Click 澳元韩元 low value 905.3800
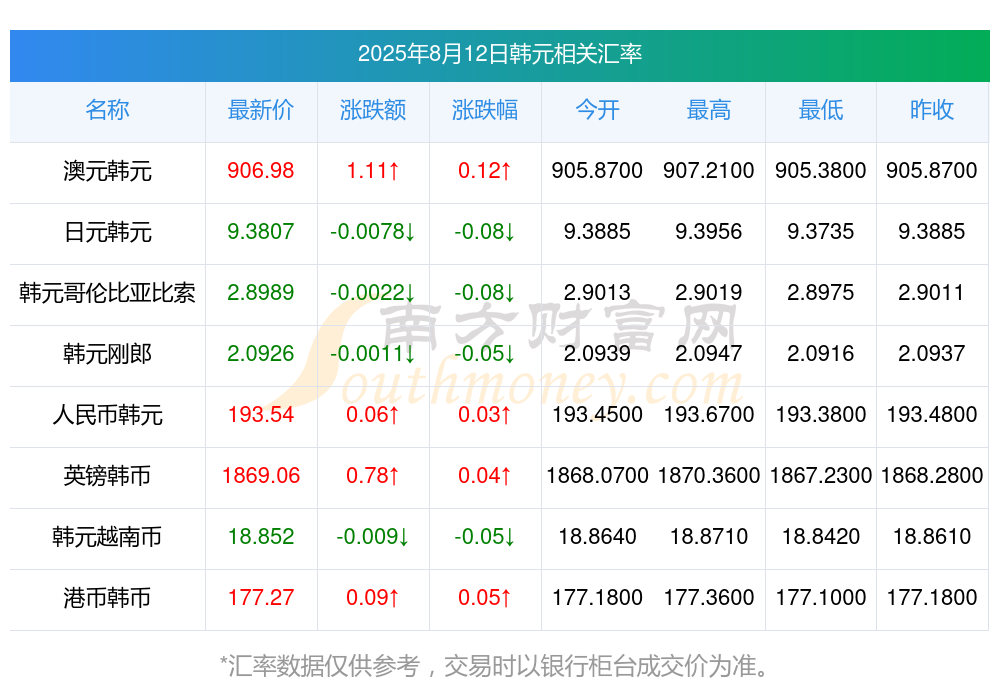 821,171
